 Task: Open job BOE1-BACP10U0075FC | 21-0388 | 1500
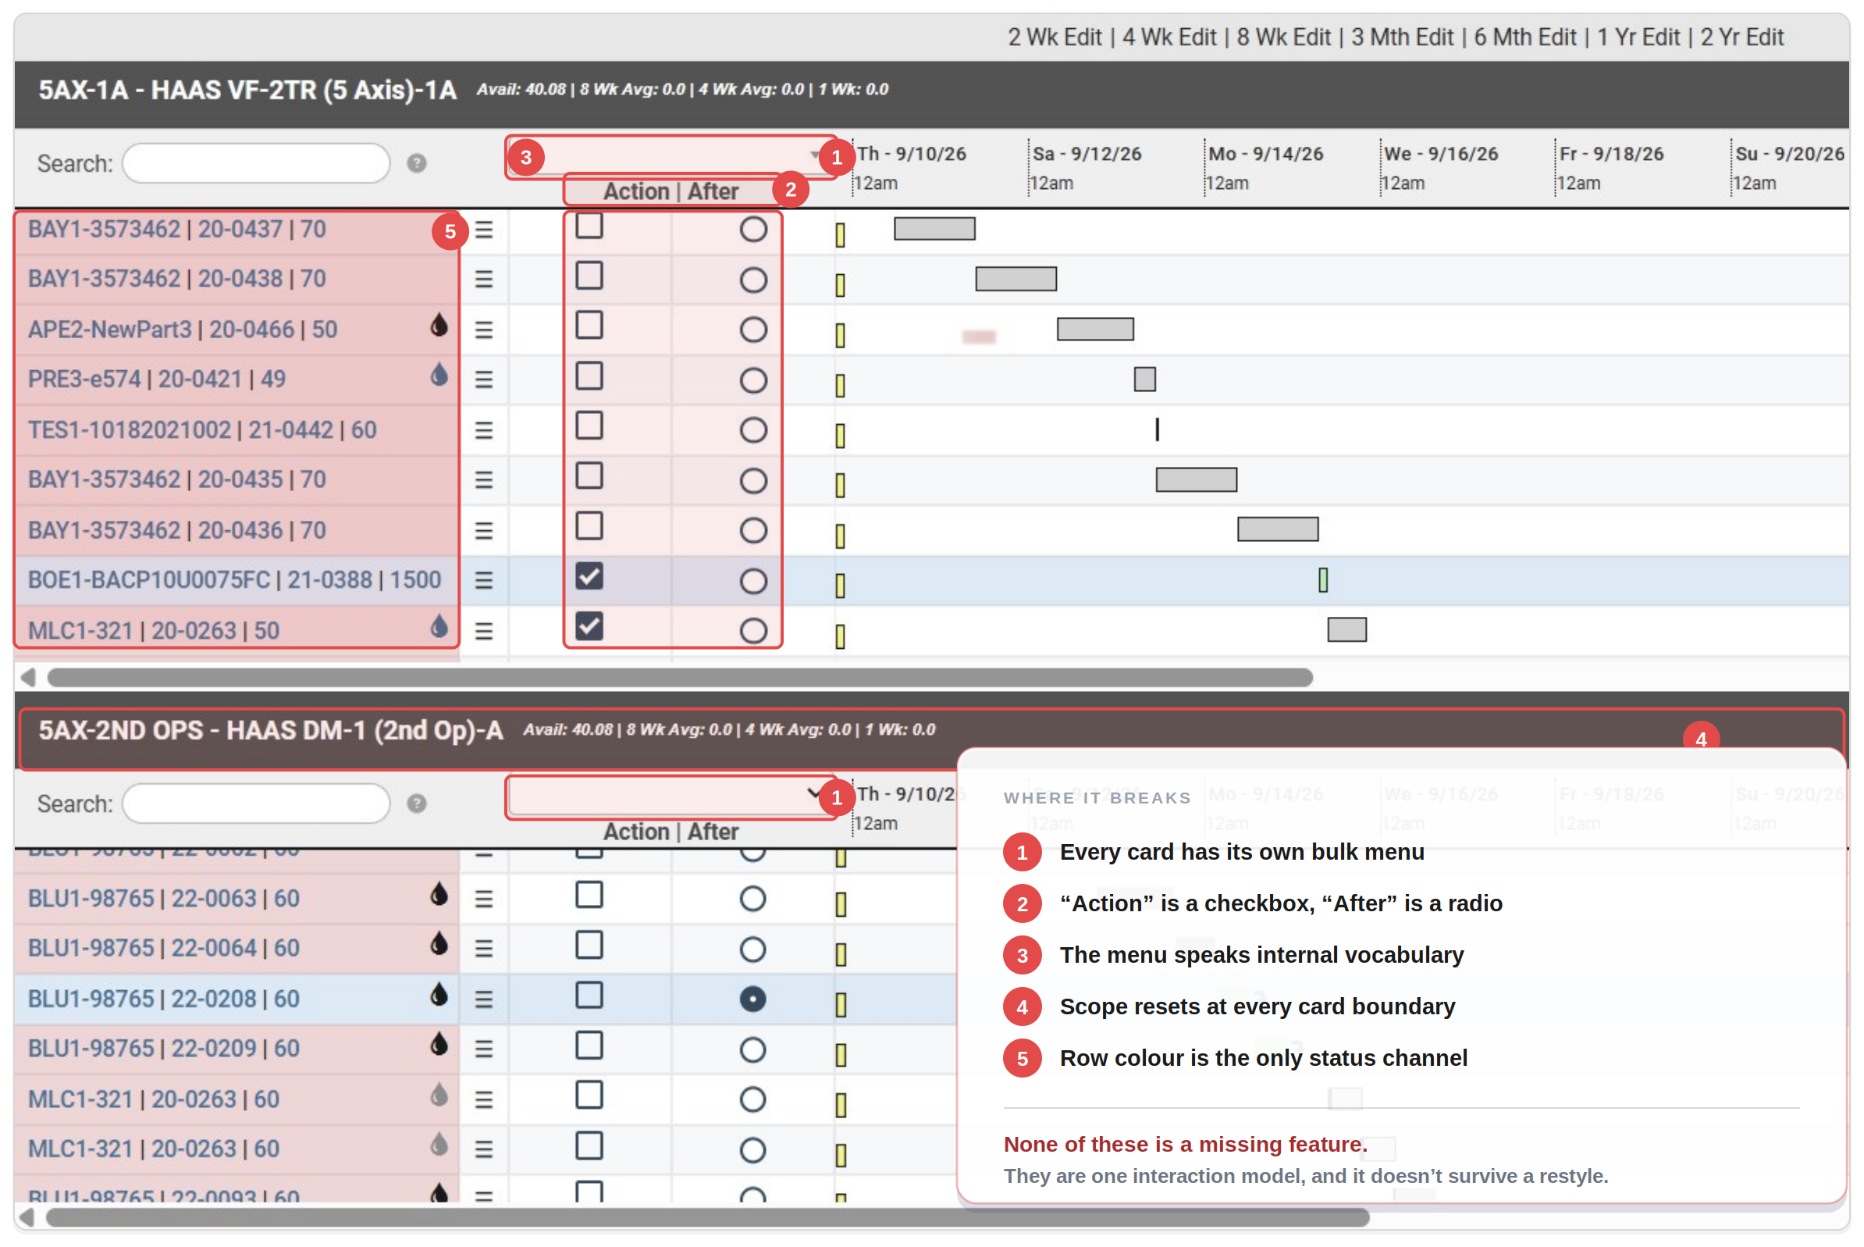[234, 580]
